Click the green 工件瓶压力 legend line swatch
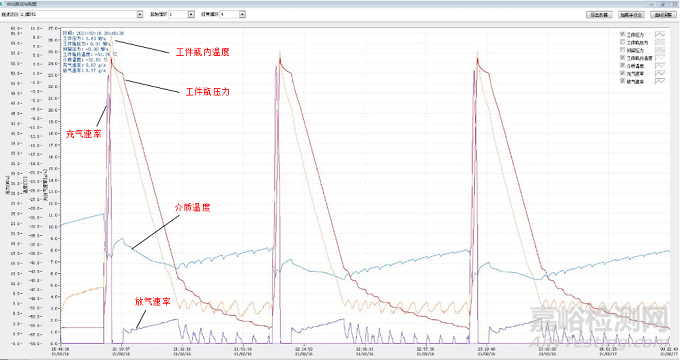The height and width of the screenshot is (360, 680). [x=659, y=42]
